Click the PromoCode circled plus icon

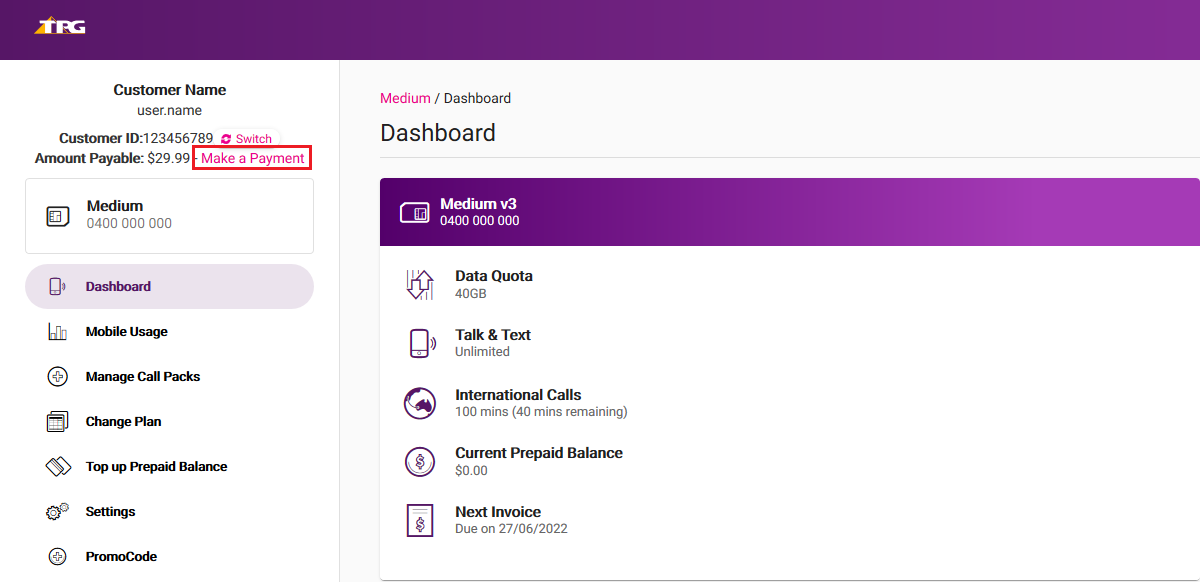click(57, 556)
